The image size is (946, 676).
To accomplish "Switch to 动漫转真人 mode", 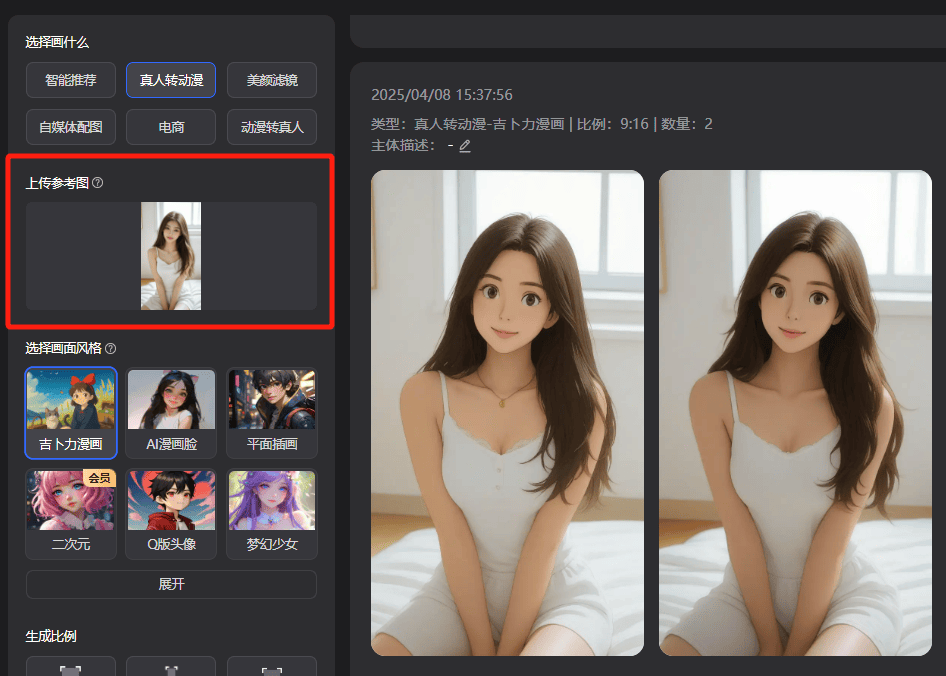I will (271, 128).
